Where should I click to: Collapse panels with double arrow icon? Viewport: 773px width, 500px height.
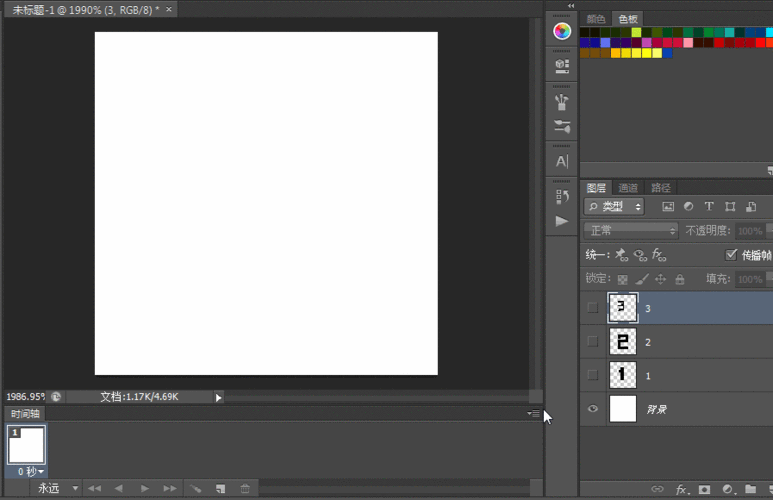[x=571, y=5]
